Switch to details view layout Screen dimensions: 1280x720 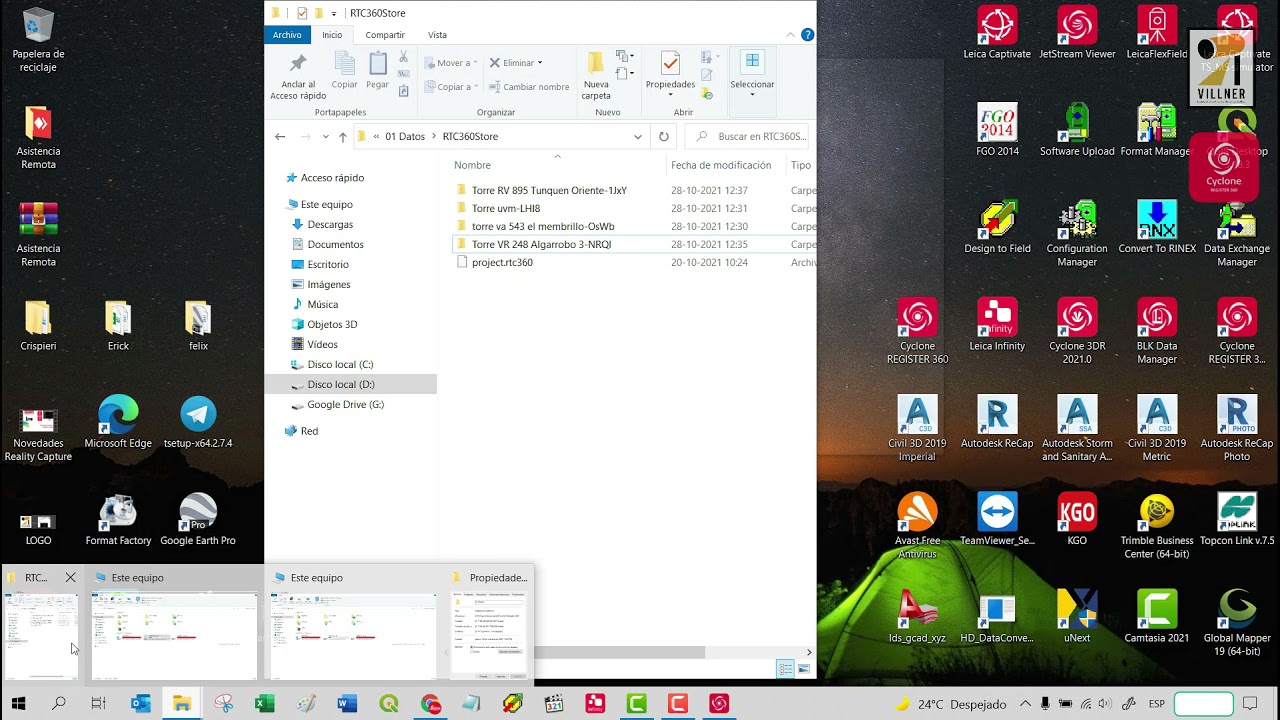pyautogui.click(x=786, y=669)
